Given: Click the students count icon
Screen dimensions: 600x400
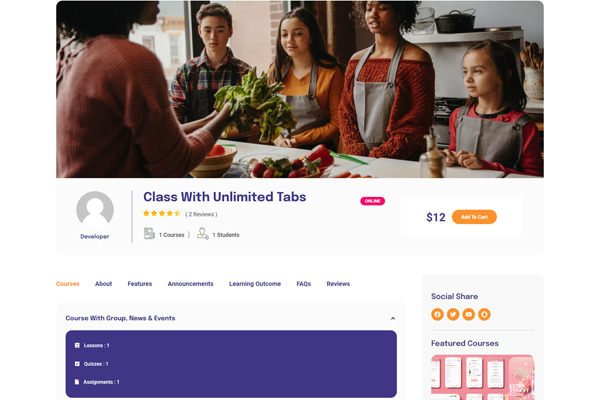Looking at the screenshot, I should click(x=202, y=233).
